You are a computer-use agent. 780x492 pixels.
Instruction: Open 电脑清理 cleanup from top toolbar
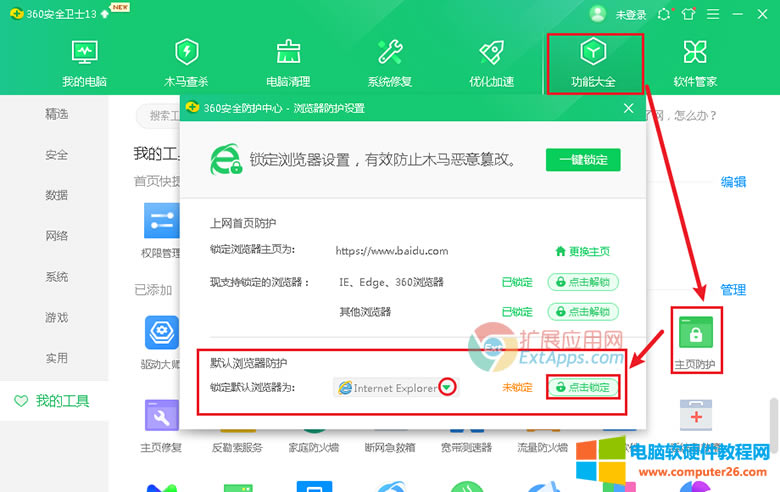pyautogui.click(x=288, y=62)
